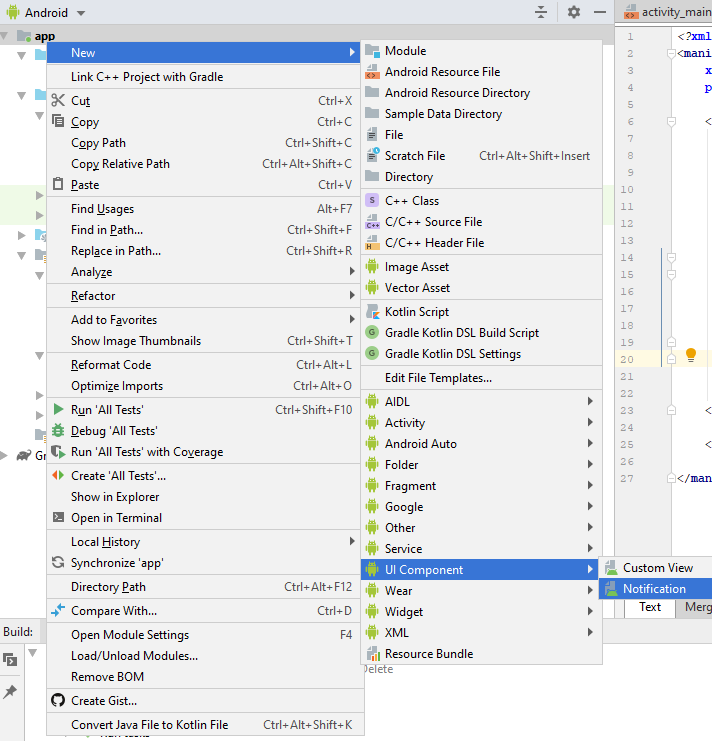
Task: Click the gear settings icon in Project panel
Action: [x=573, y=12]
